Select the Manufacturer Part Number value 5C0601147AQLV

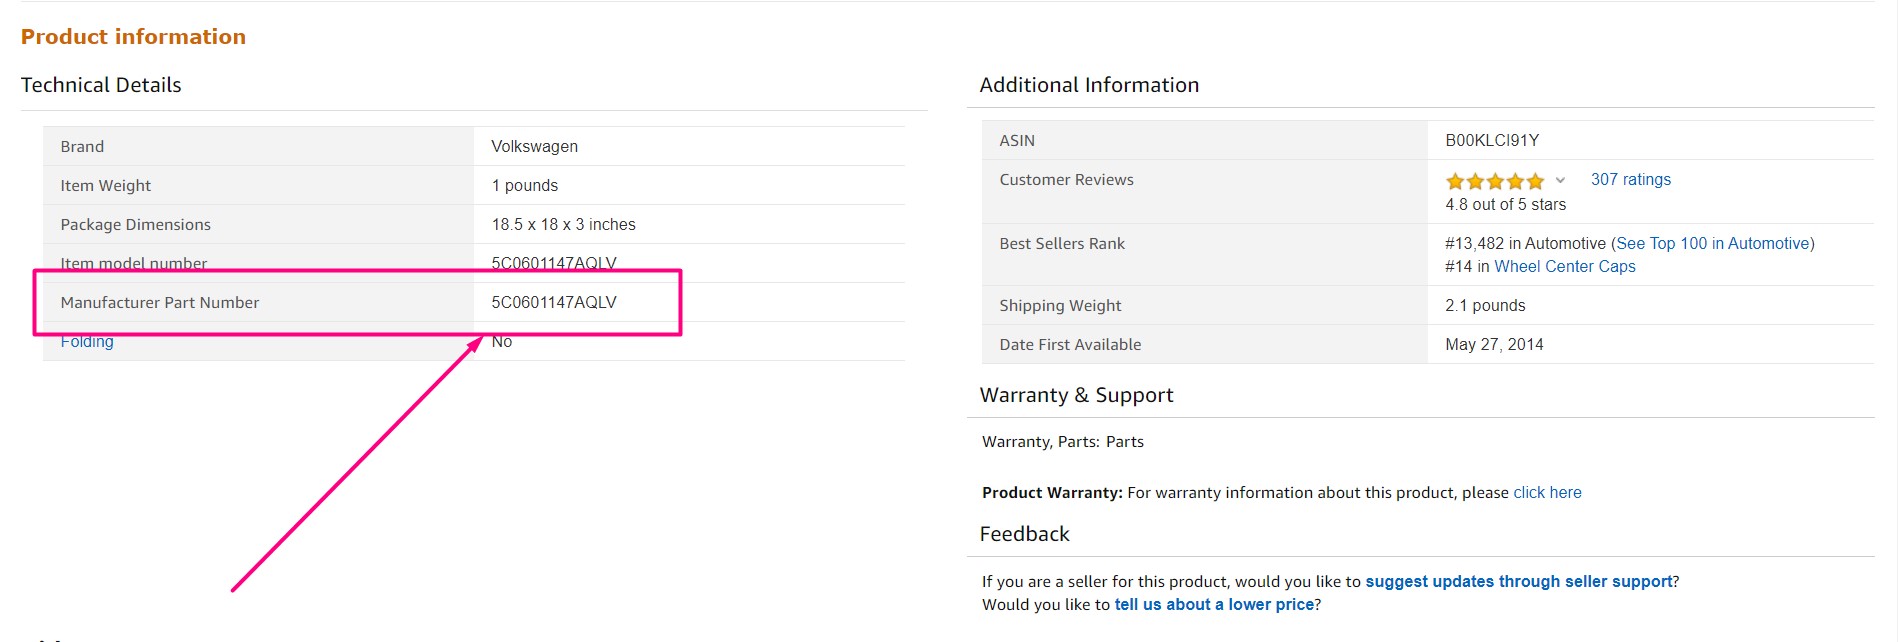click(554, 303)
